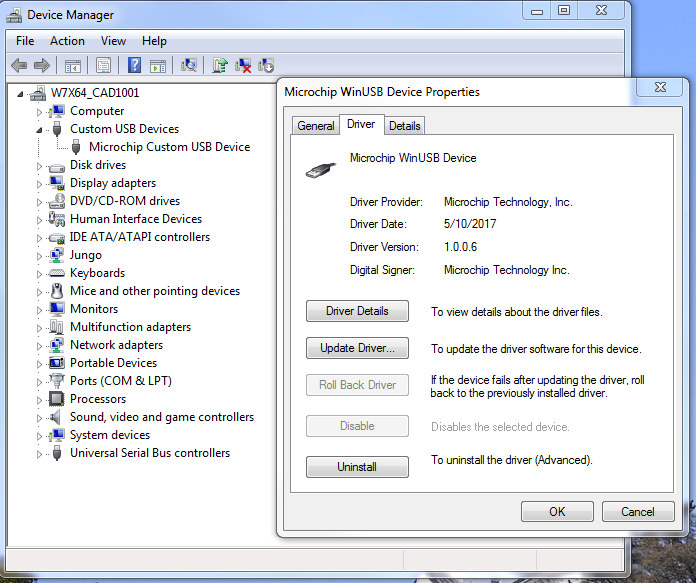Select Microchip Custom USB Device in tree
696x583 pixels.
[170, 147]
